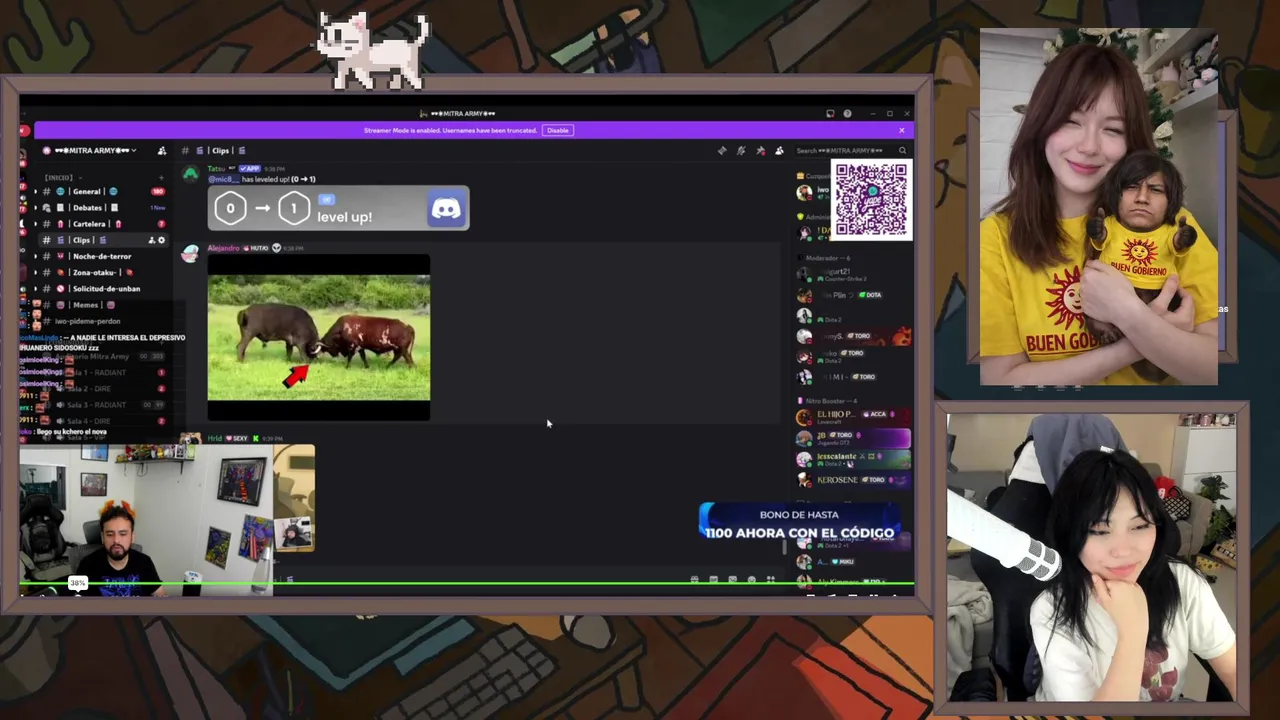
Task: Click the @mic8__ mention
Action: tap(222, 179)
